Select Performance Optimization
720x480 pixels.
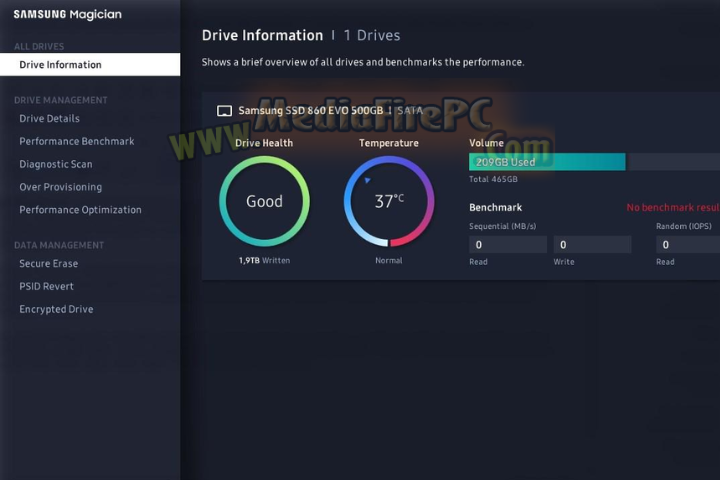tap(80, 210)
